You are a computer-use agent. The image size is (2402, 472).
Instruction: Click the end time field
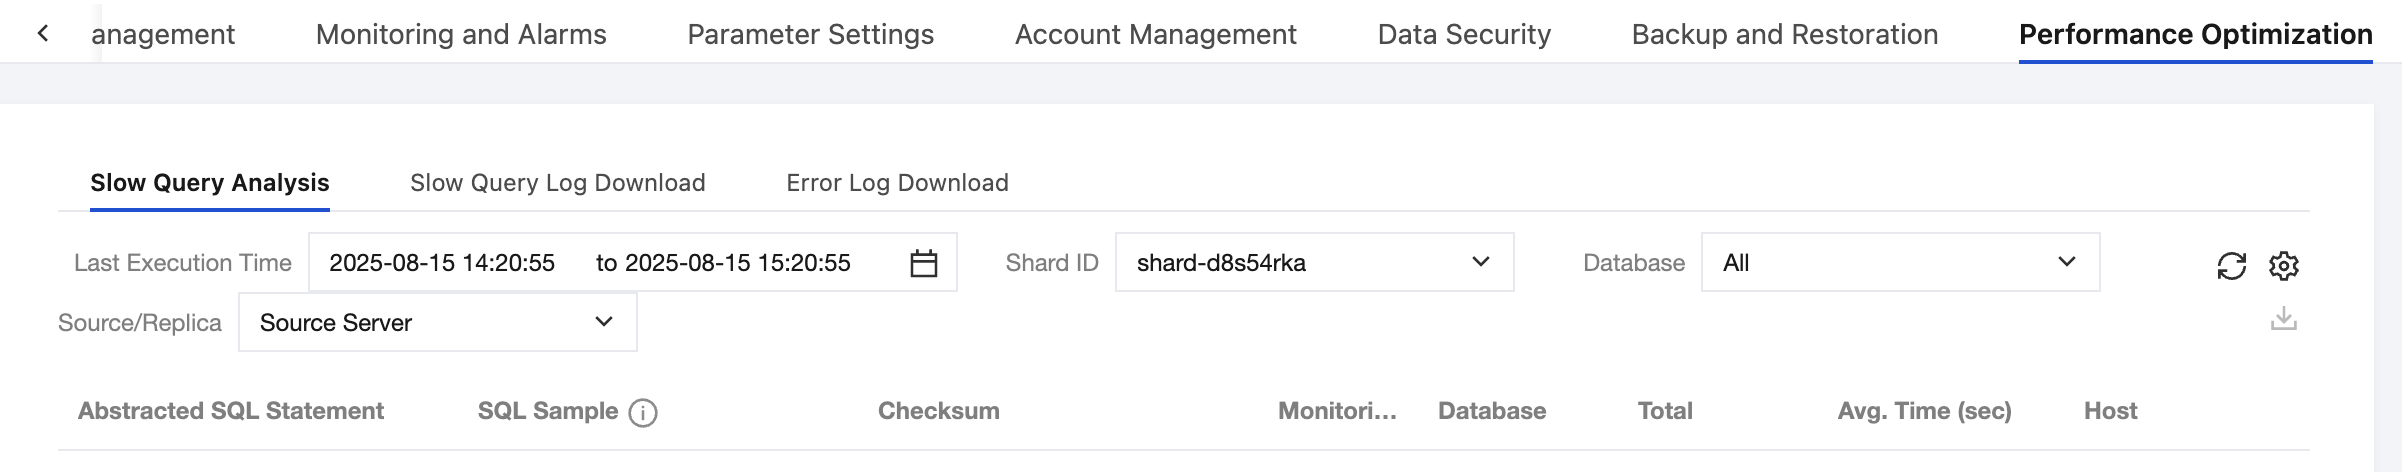pyautogui.click(x=737, y=263)
